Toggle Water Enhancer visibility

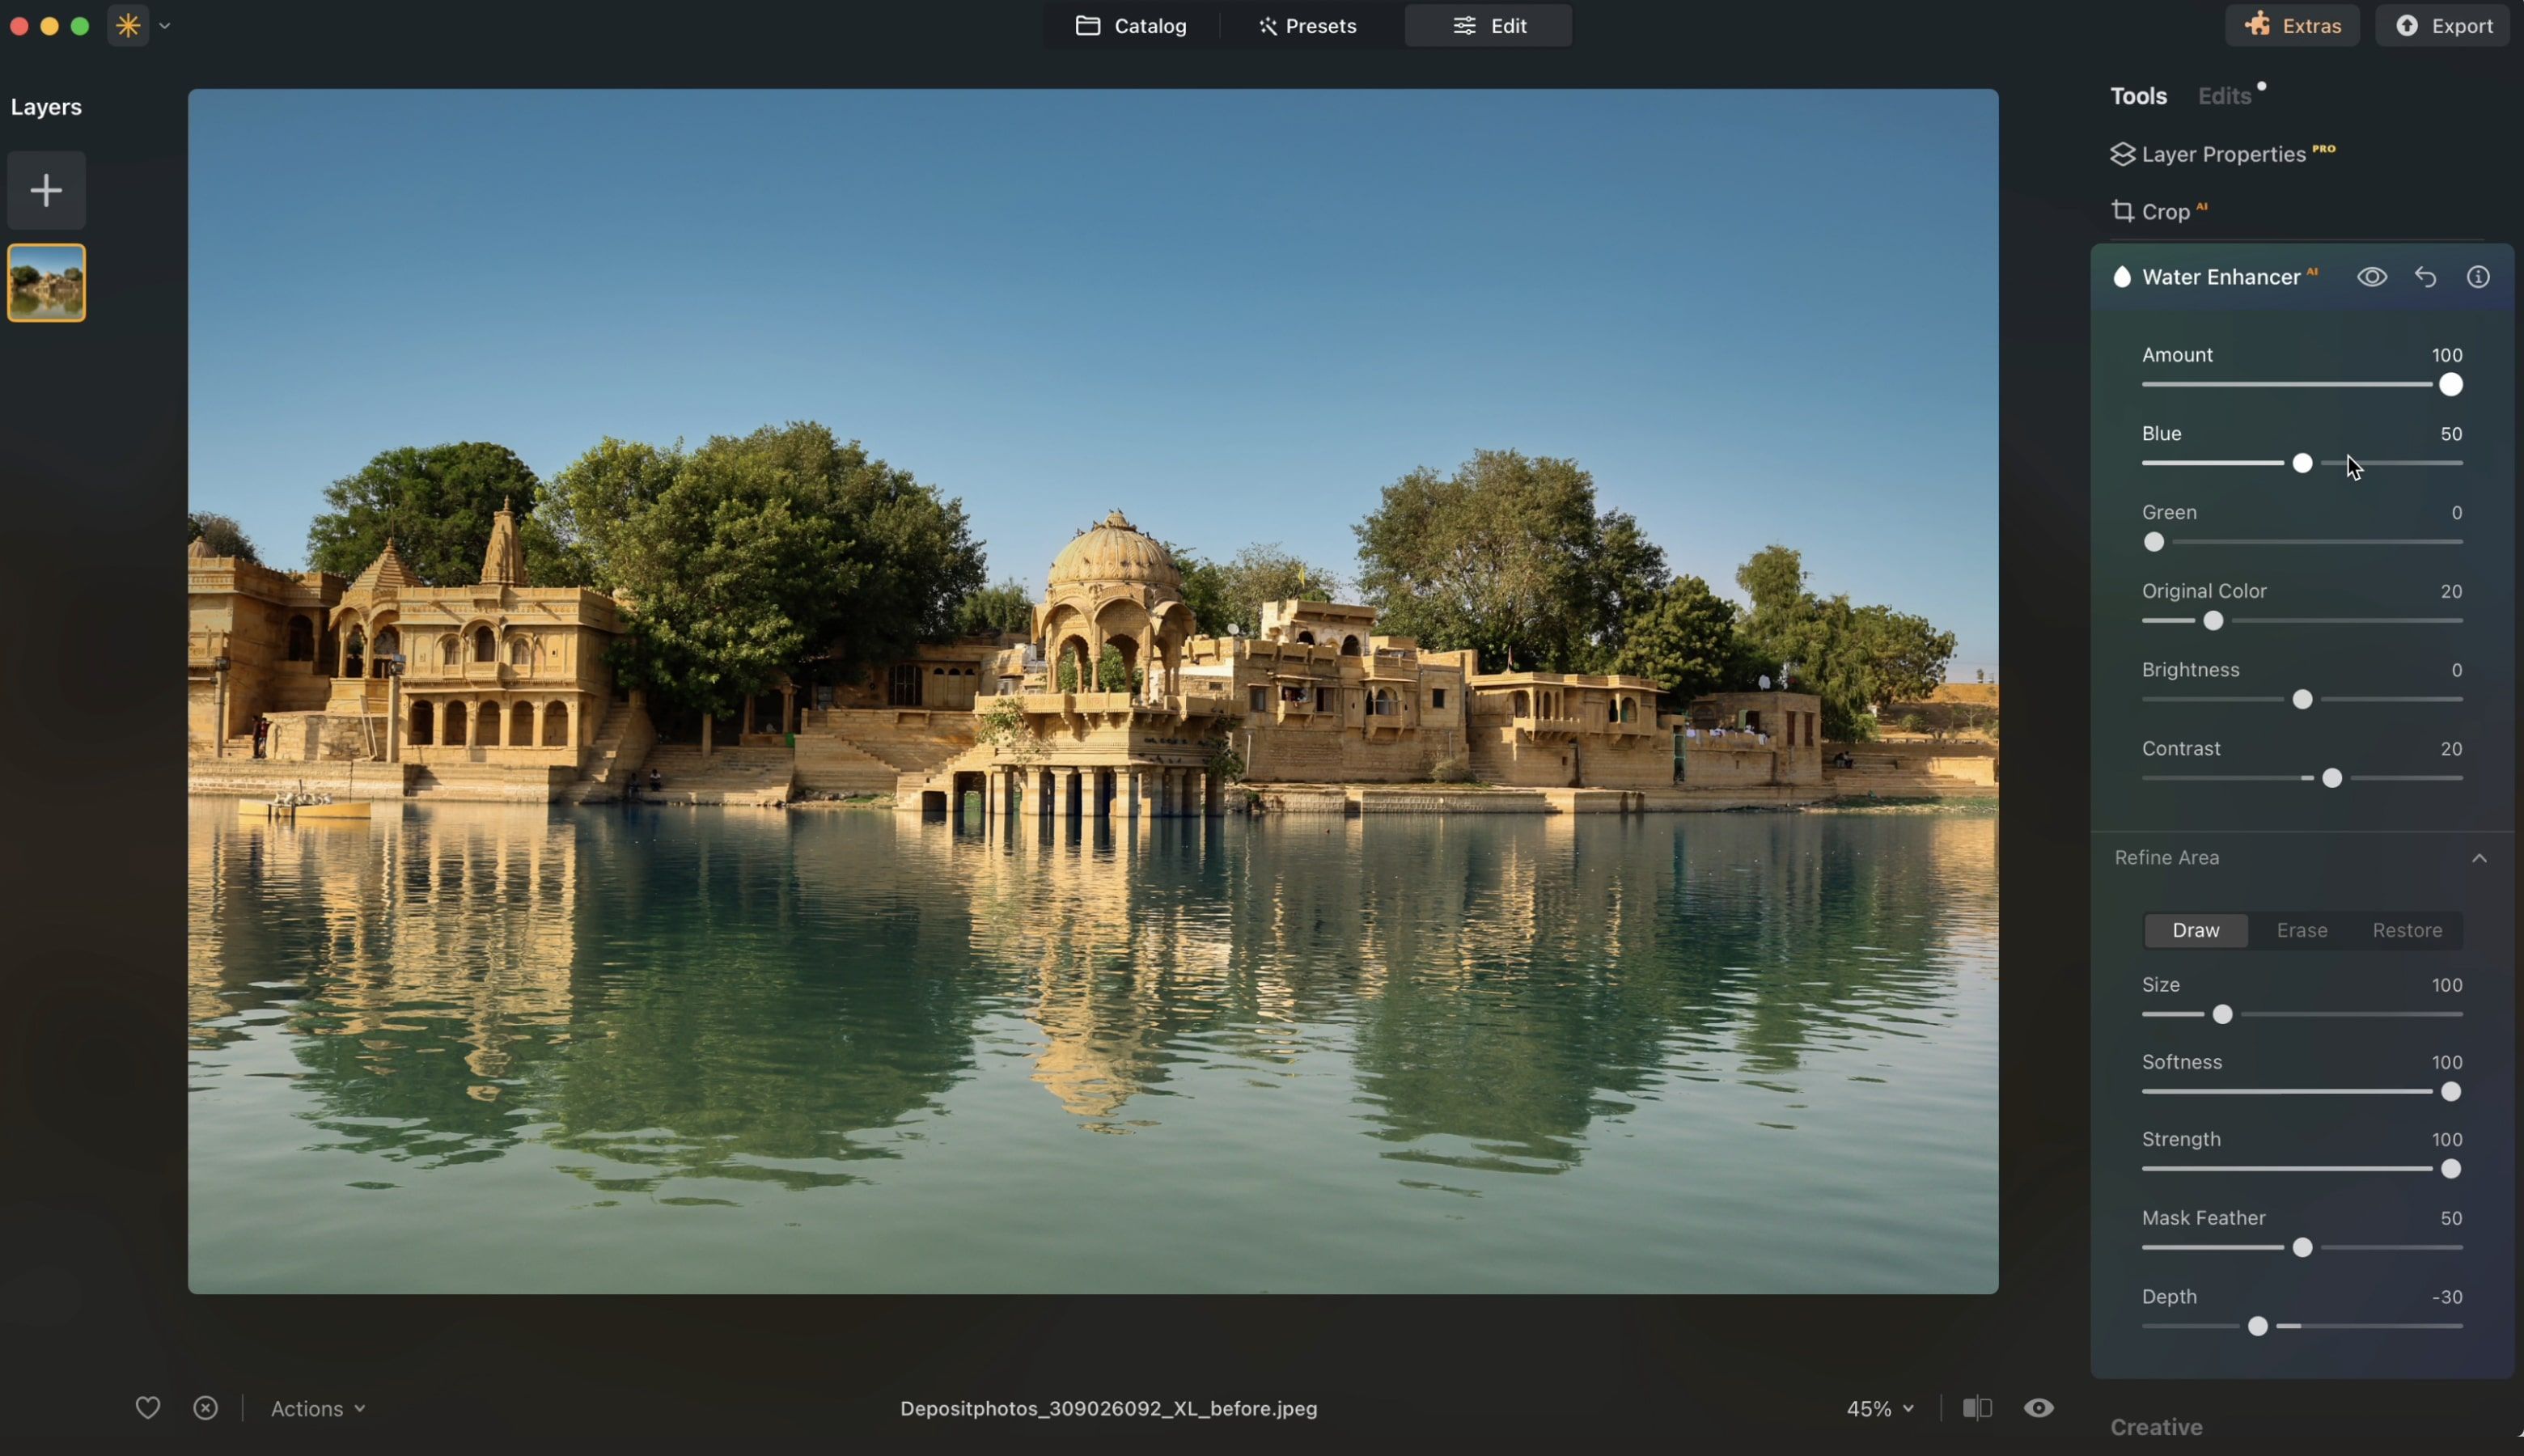[2371, 277]
